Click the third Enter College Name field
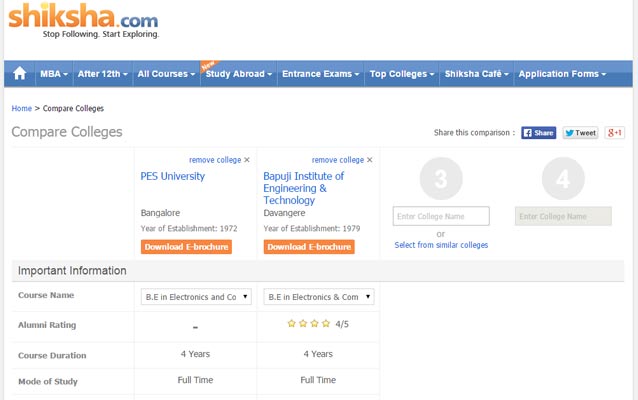 441,216
